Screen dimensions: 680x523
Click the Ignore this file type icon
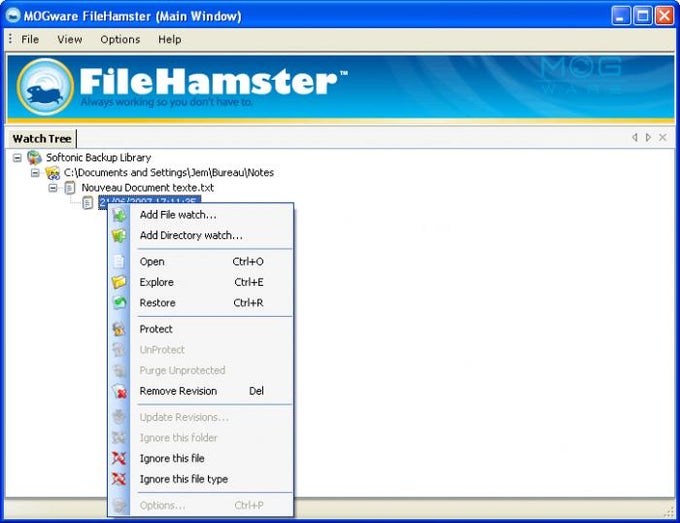119,479
